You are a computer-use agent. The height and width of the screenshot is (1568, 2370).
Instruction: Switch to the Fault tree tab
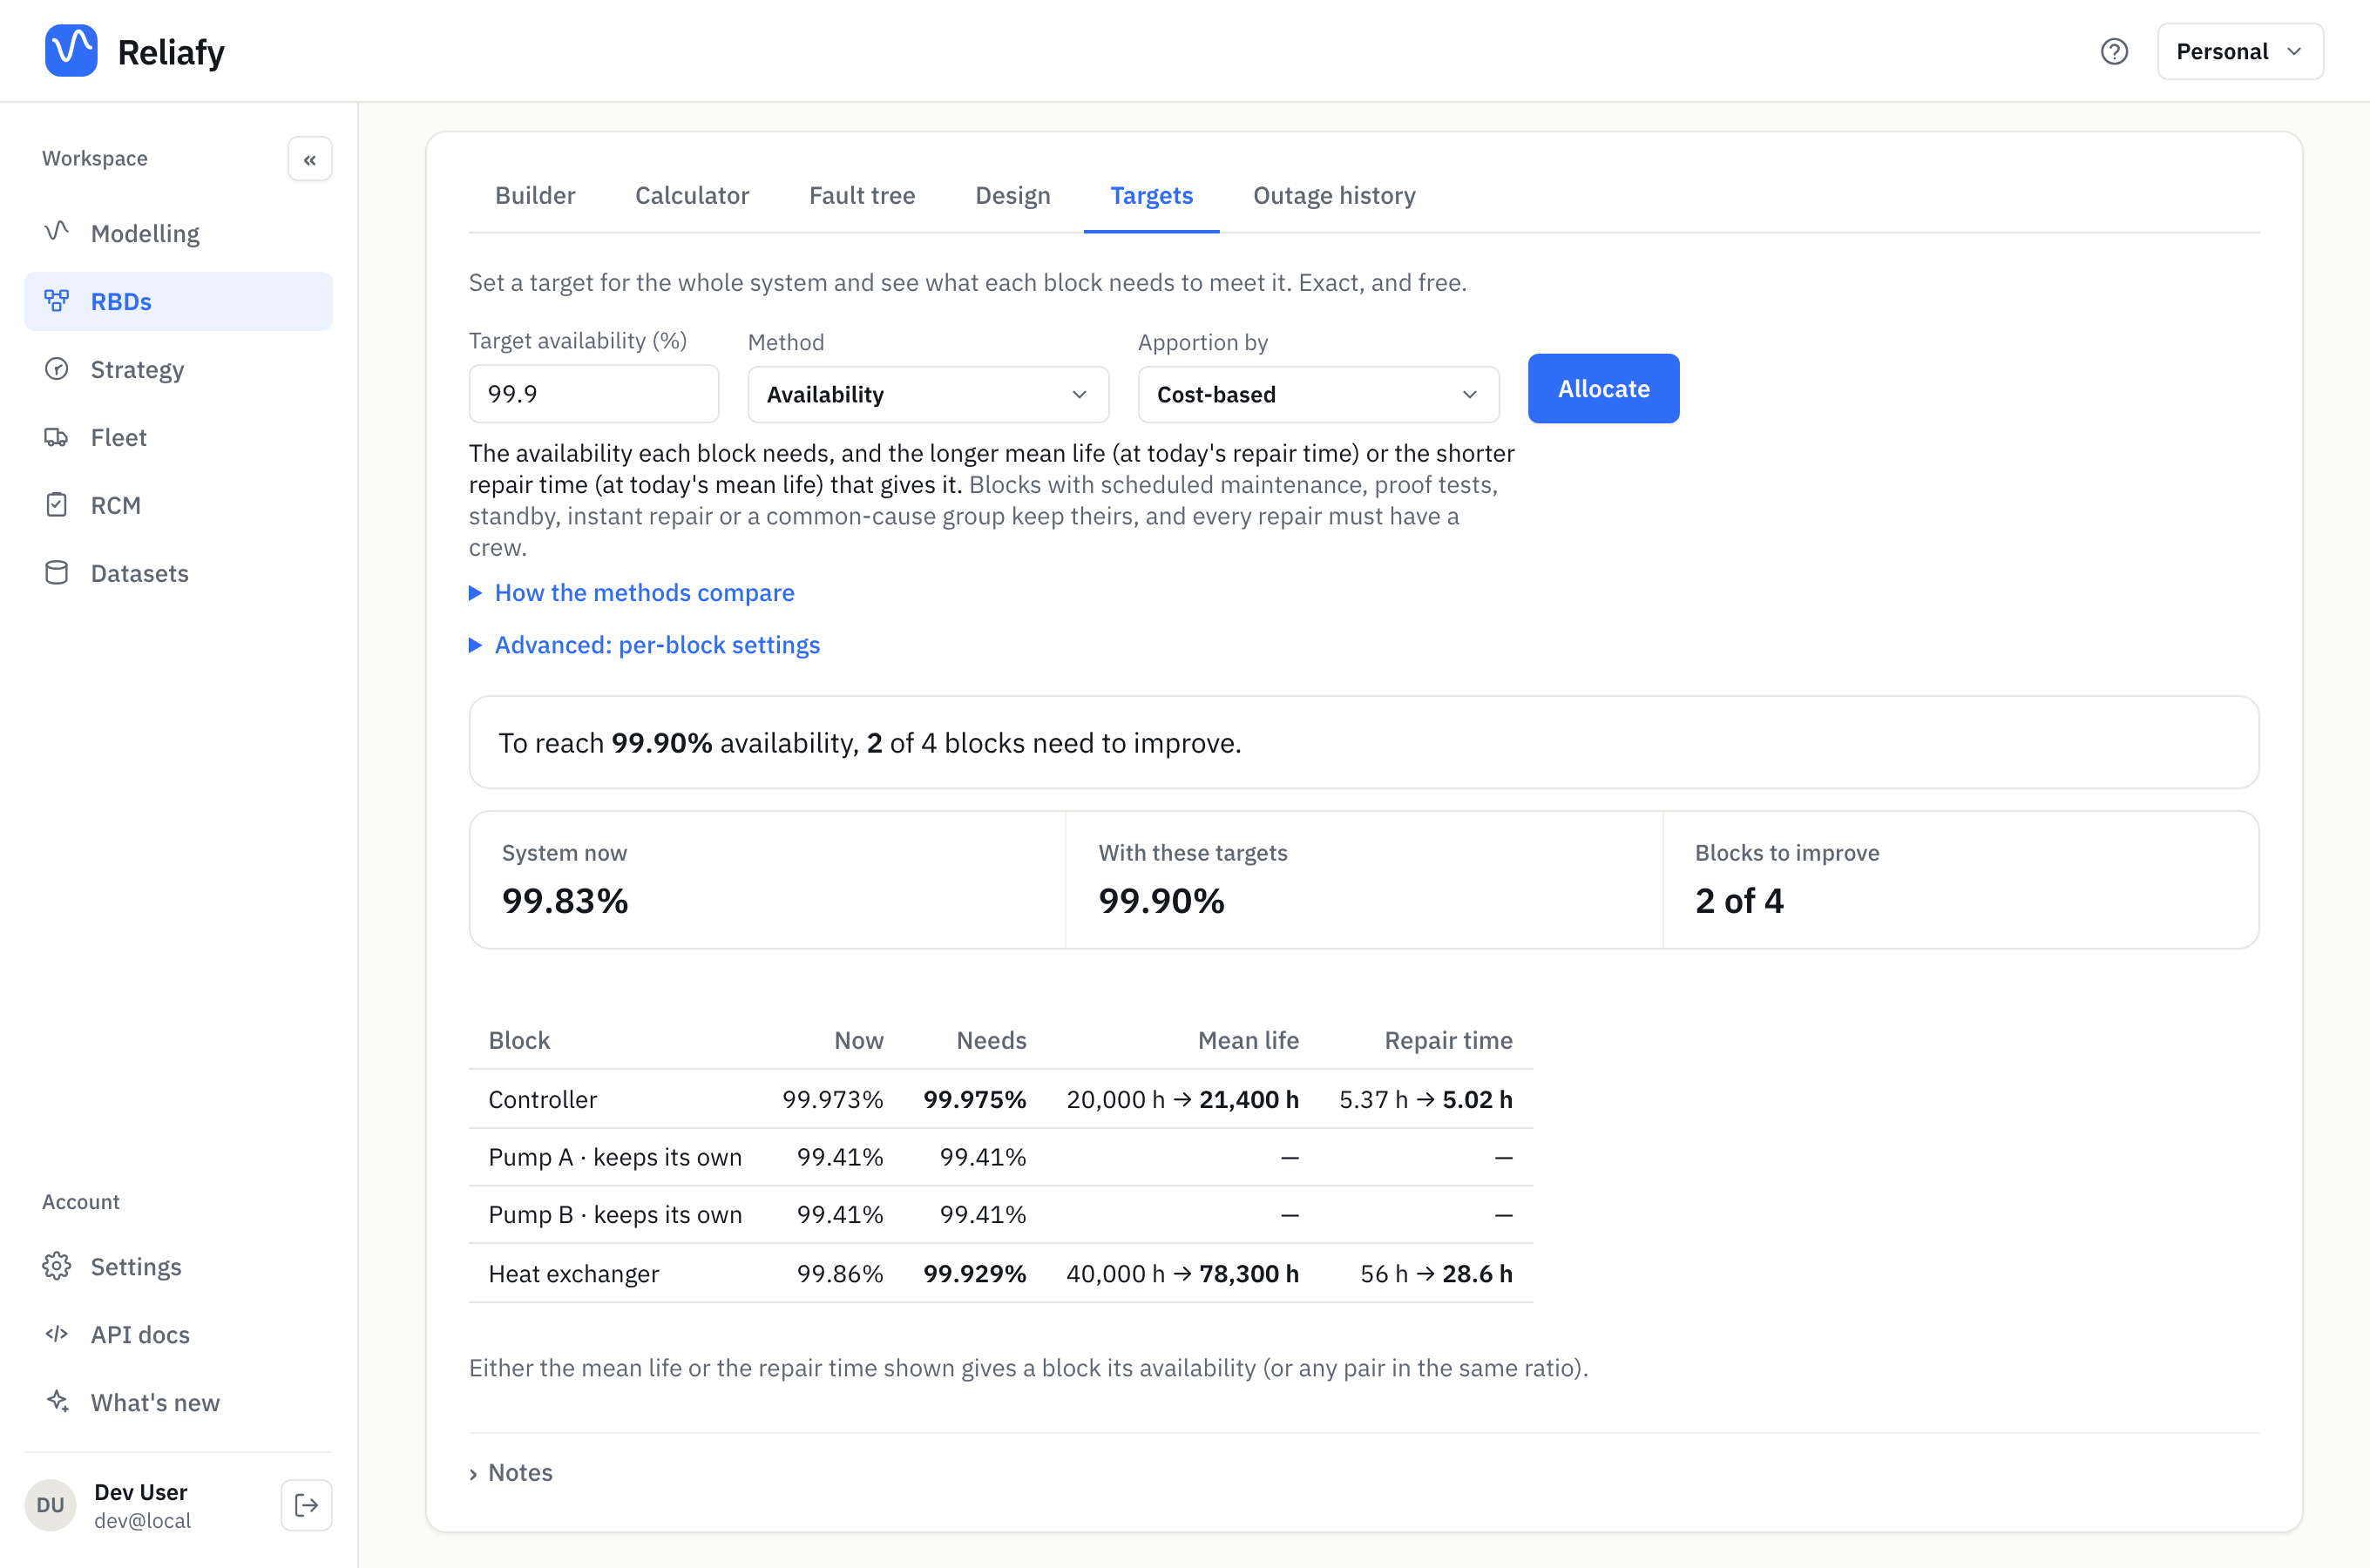[862, 195]
